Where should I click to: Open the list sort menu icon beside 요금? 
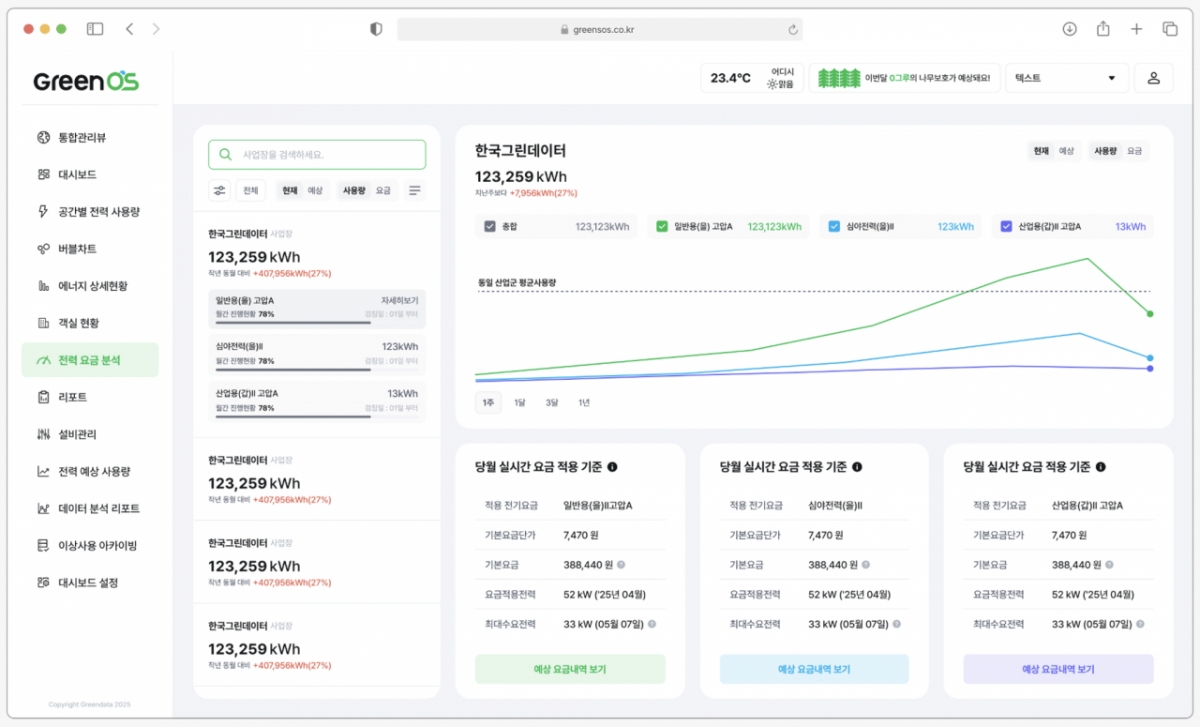(414, 189)
